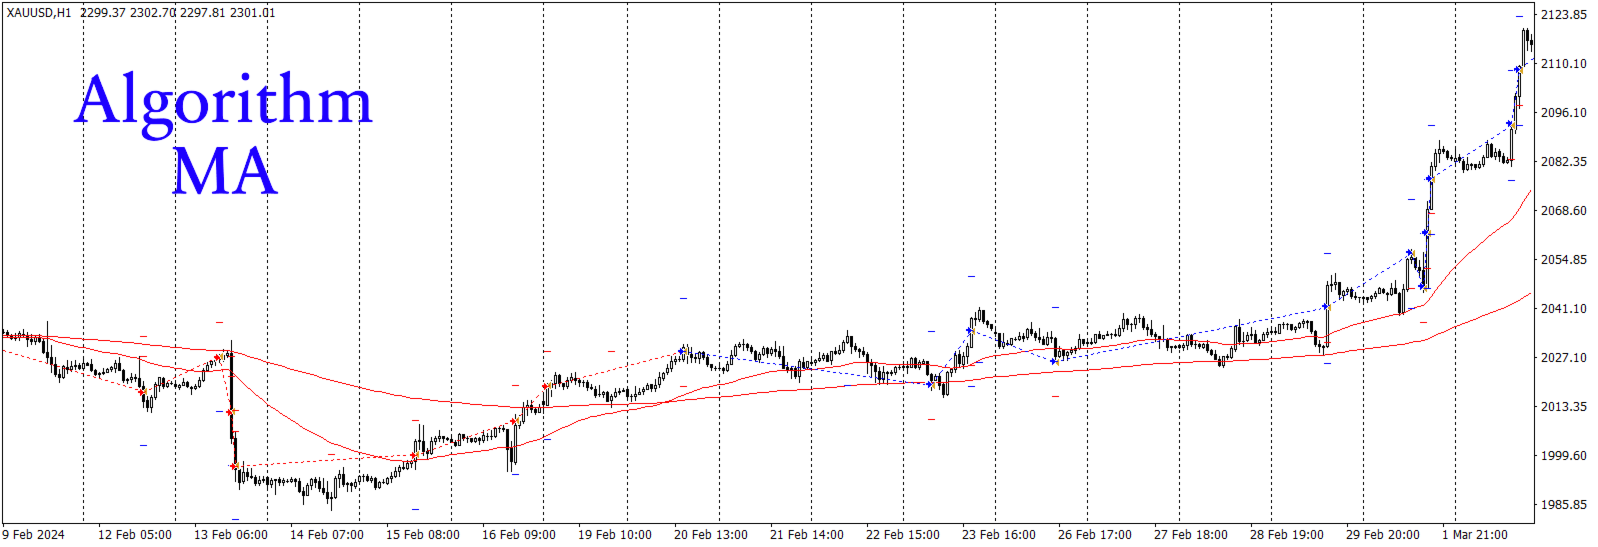The width and height of the screenshot is (1598, 547).
Task: Click the time label 20 Feb 13:00
Action: (711, 535)
